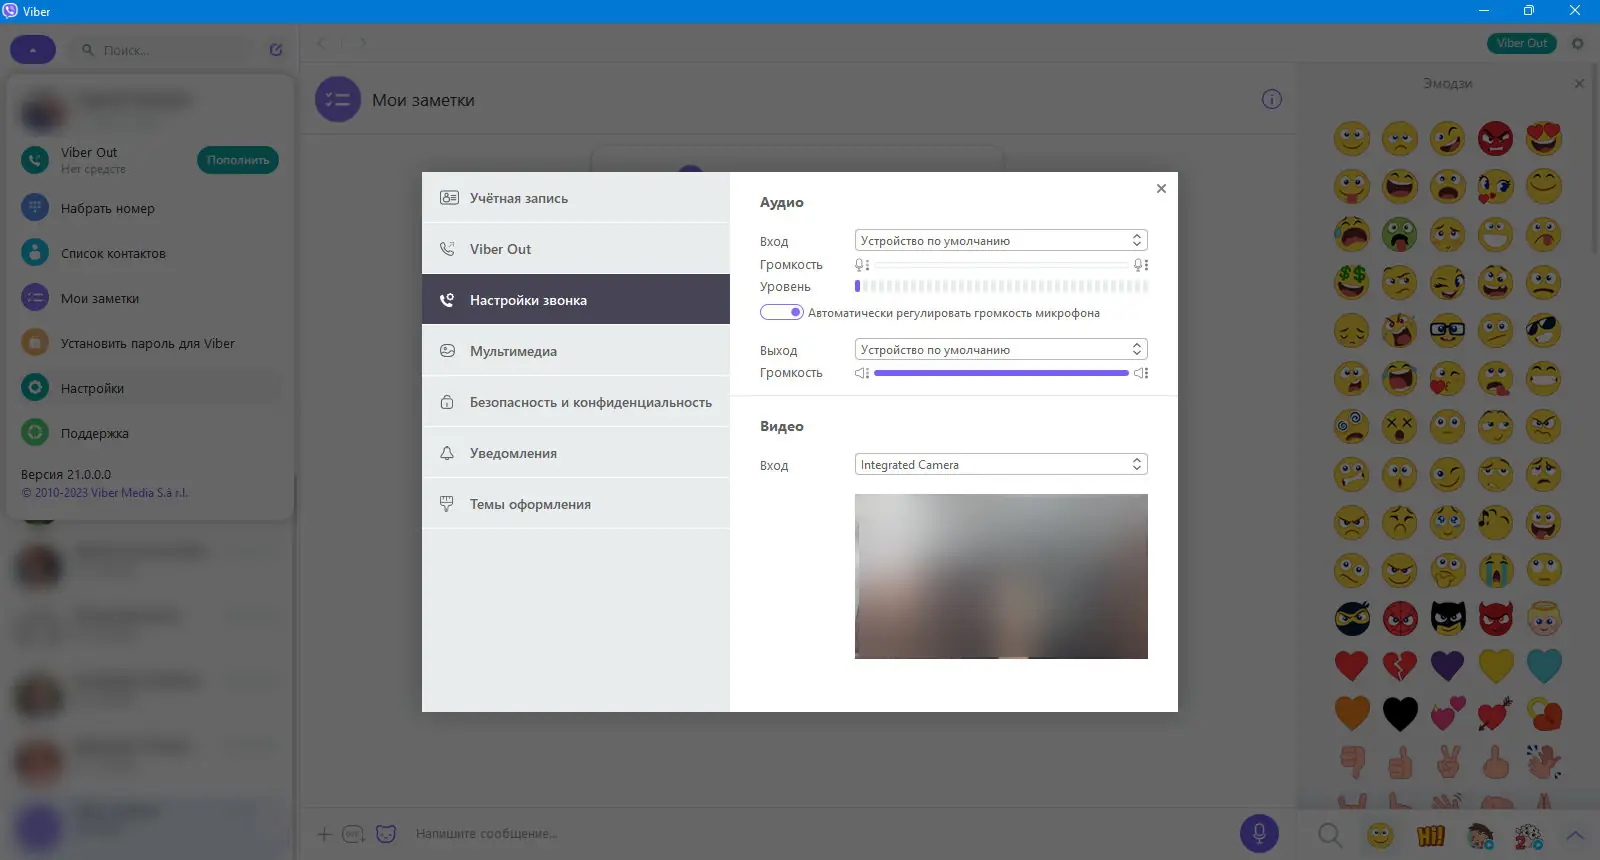Open the Мультимедиа settings tab
Viewport: 1600px width, 860px height.
tap(576, 351)
